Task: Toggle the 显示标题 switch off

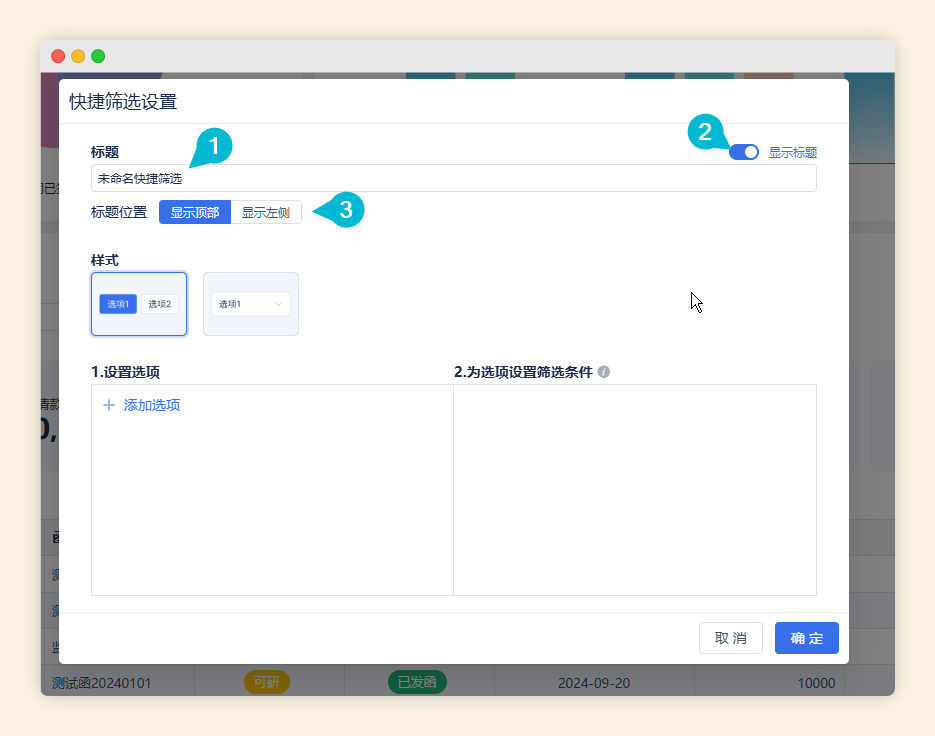Action: (744, 152)
